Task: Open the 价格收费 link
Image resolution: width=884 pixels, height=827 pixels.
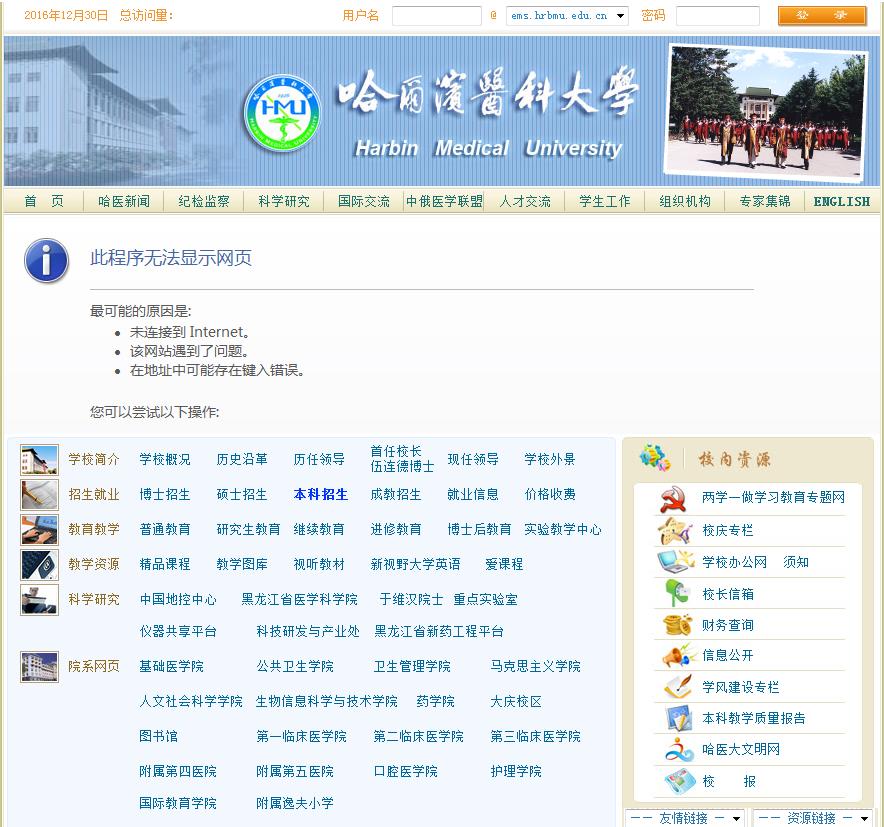Action: [x=550, y=494]
